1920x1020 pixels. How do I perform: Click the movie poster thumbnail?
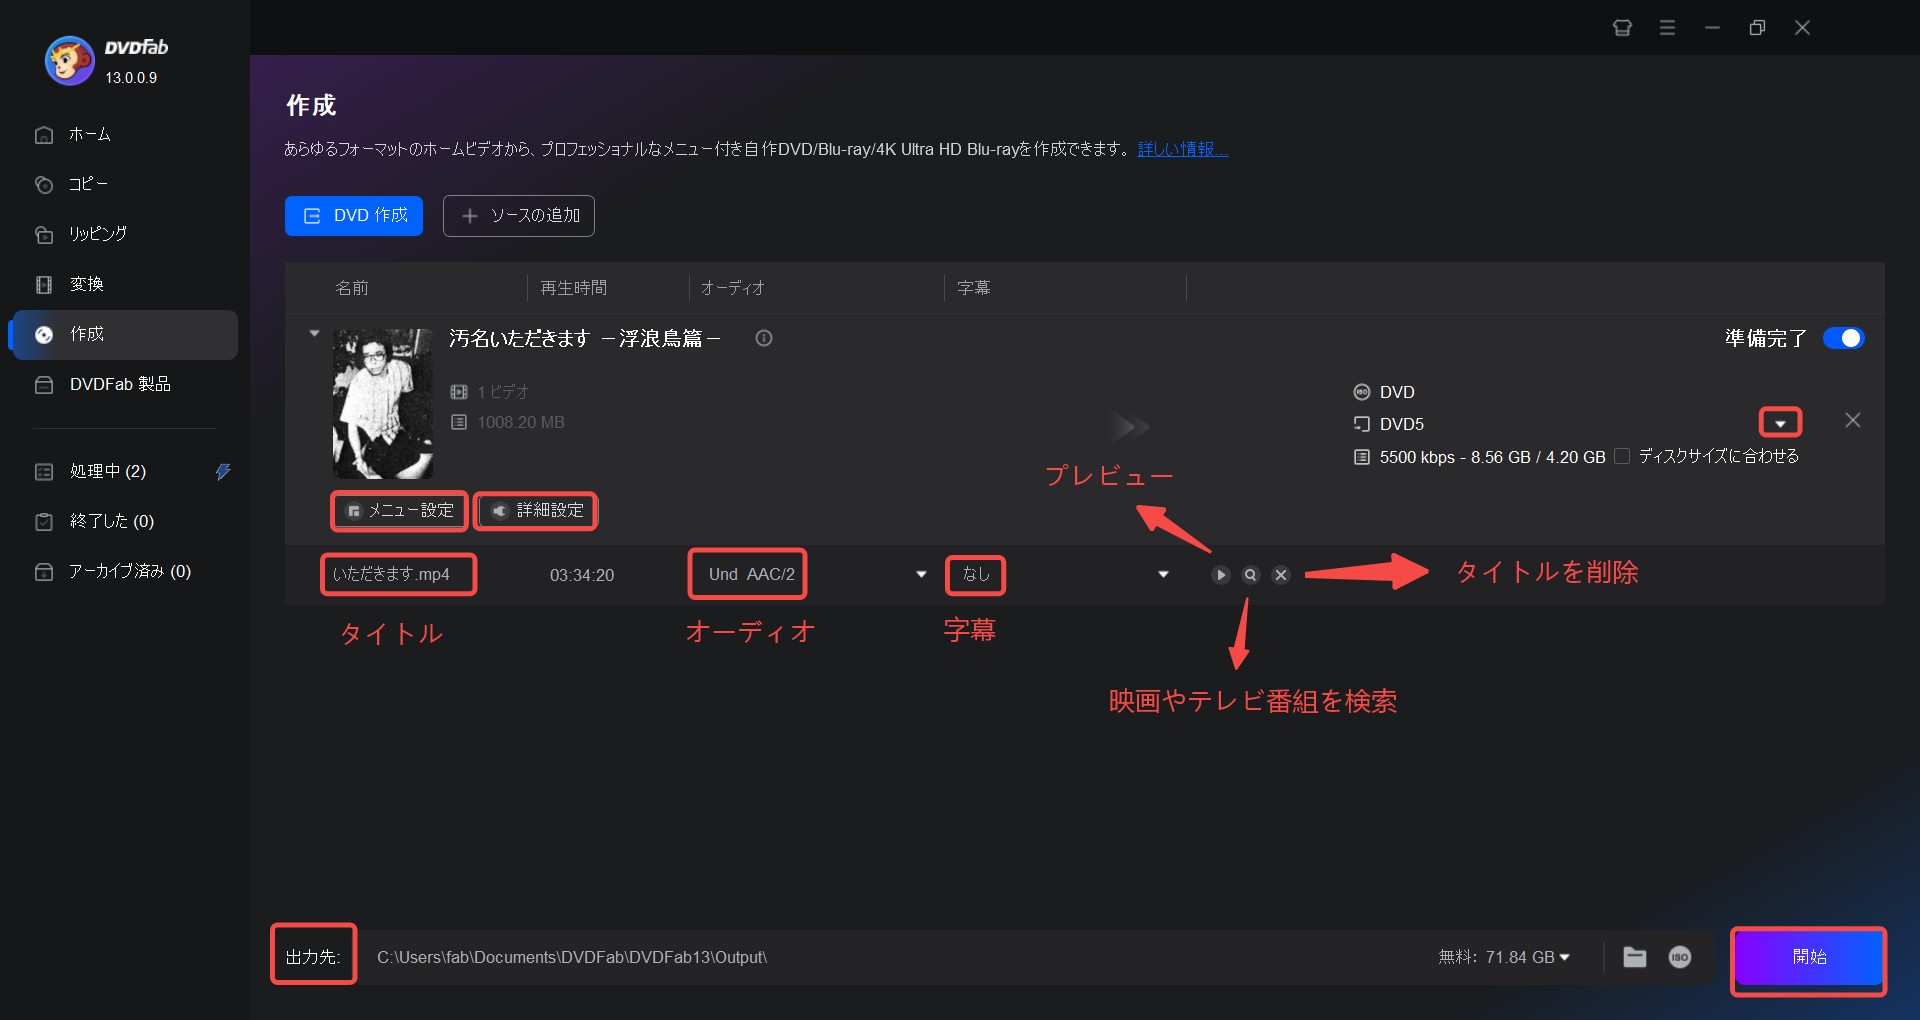tap(383, 404)
